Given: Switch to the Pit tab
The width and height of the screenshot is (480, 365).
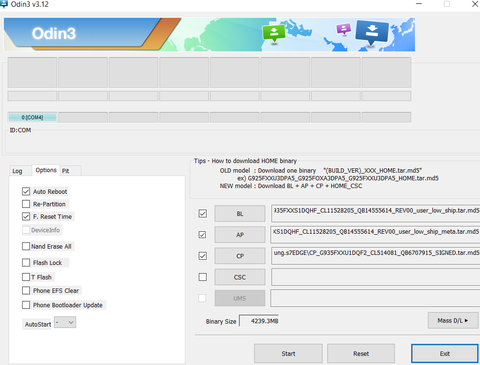Looking at the screenshot, I should [x=66, y=171].
